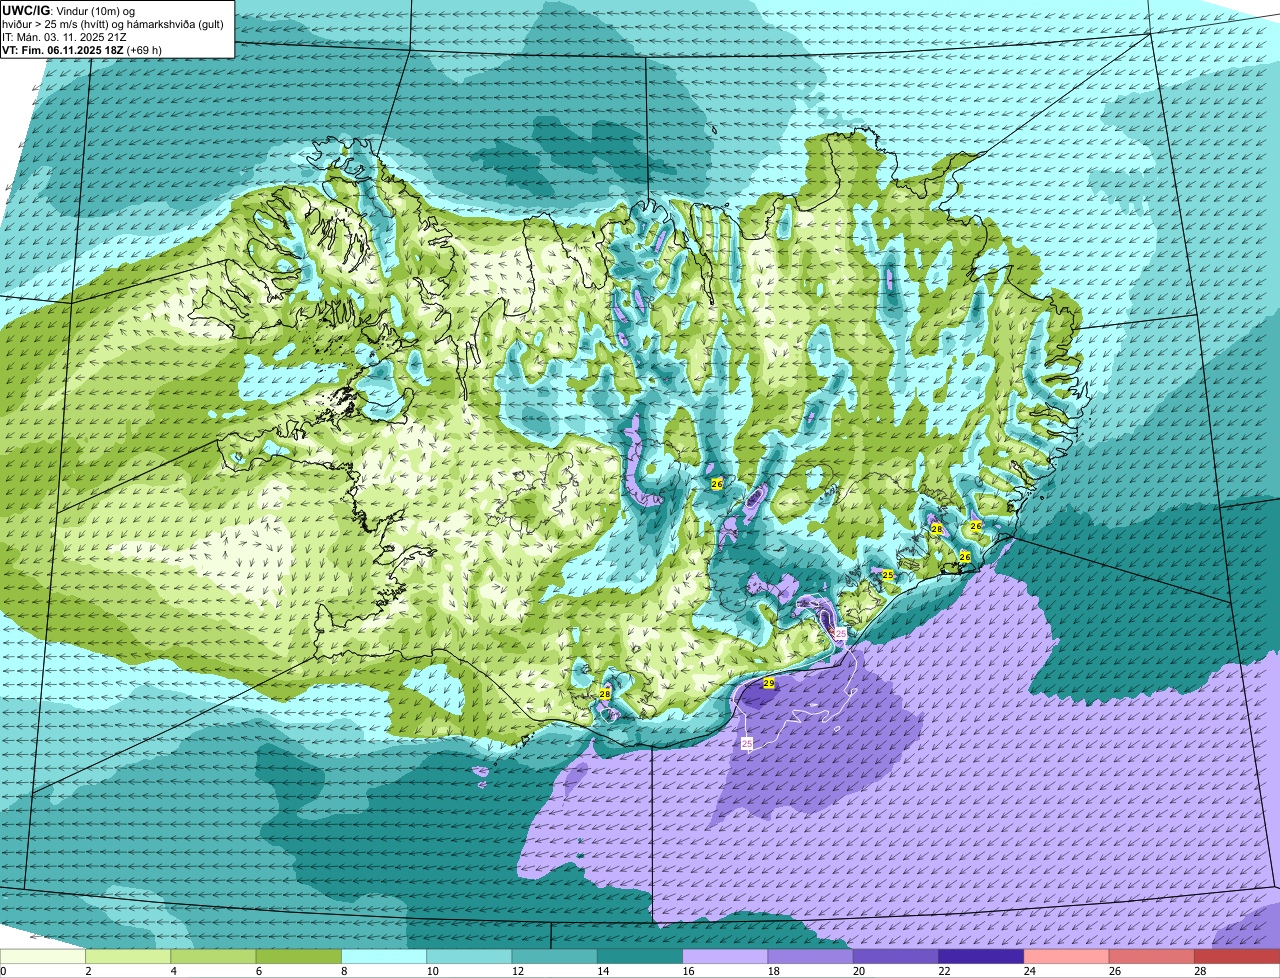Pick the 26–28 m/s coral legend swatch
The width and height of the screenshot is (1280, 978).
click(1152, 956)
